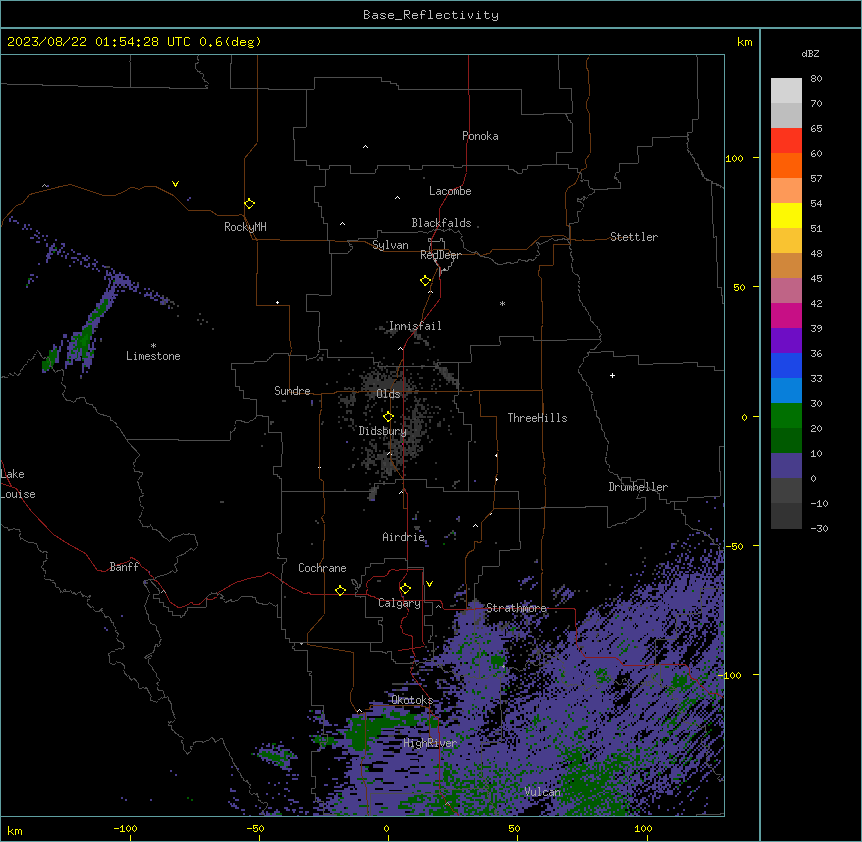Select the Blackfalds label
This screenshot has height=842, width=862.
[x=441, y=223]
